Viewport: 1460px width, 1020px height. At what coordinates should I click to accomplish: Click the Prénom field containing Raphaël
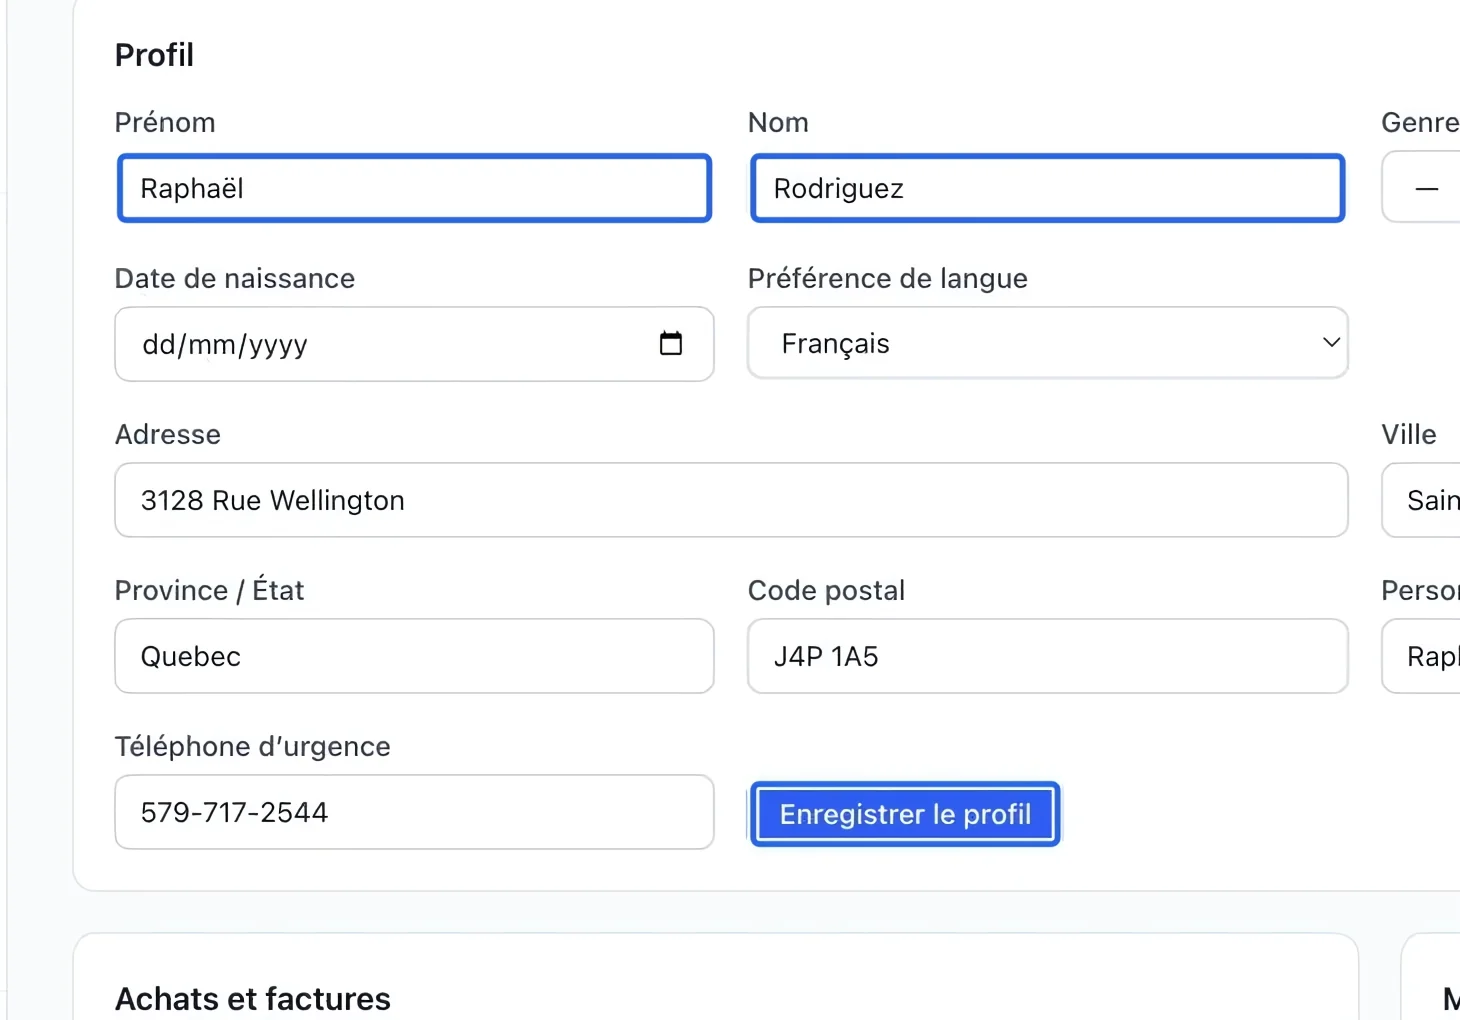[414, 188]
